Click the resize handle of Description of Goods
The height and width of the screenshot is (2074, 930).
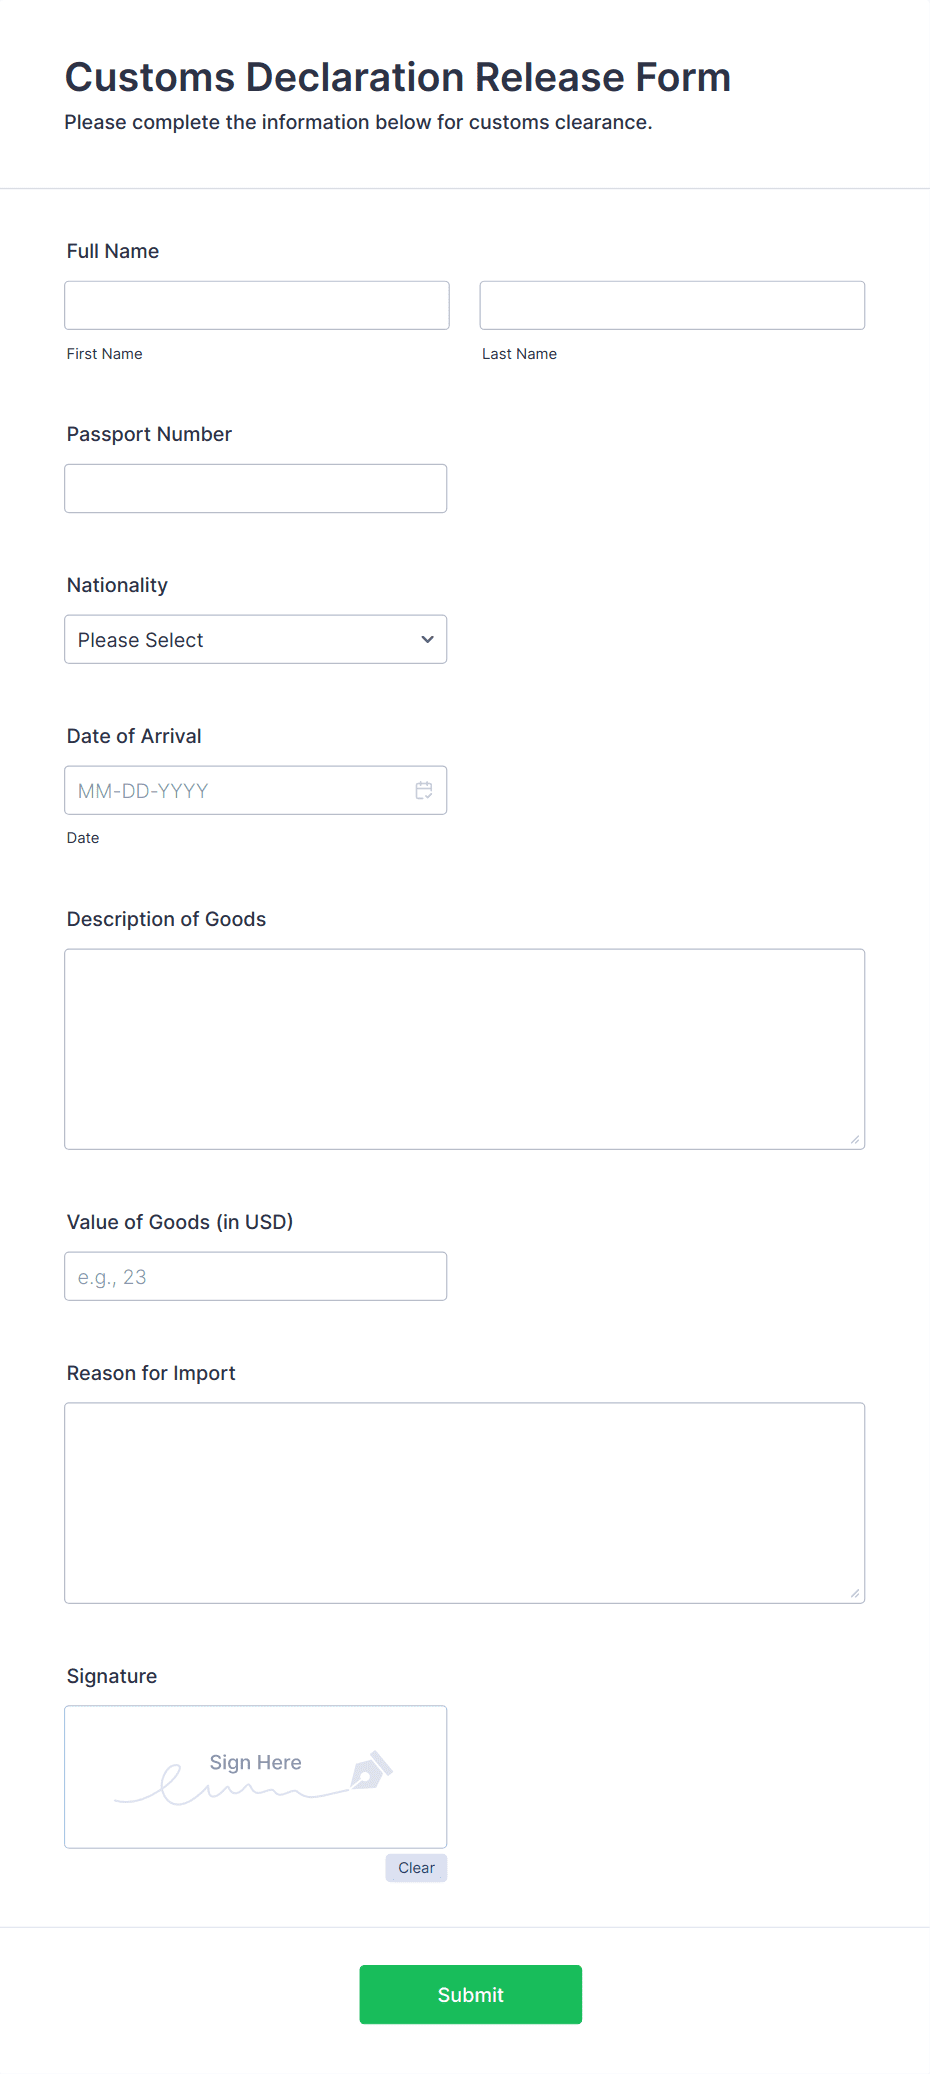[857, 1139]
